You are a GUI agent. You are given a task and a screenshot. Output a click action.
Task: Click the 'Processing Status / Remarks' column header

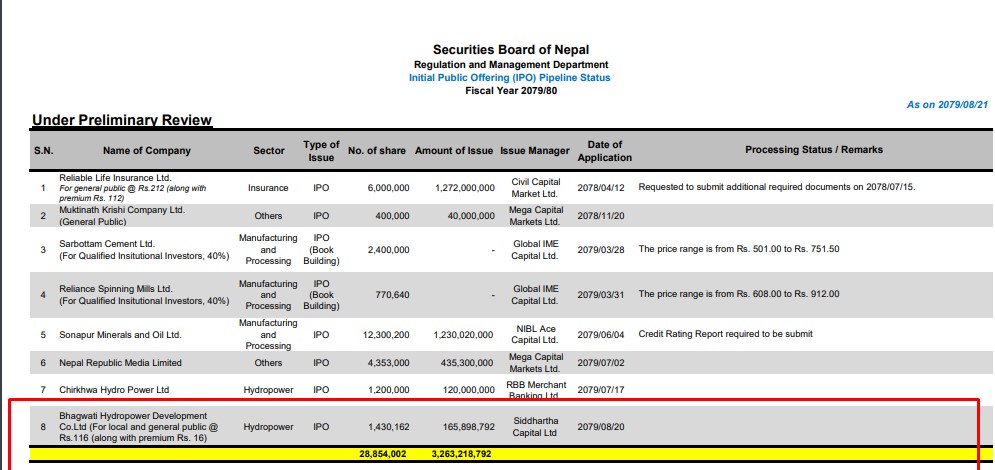814,150
